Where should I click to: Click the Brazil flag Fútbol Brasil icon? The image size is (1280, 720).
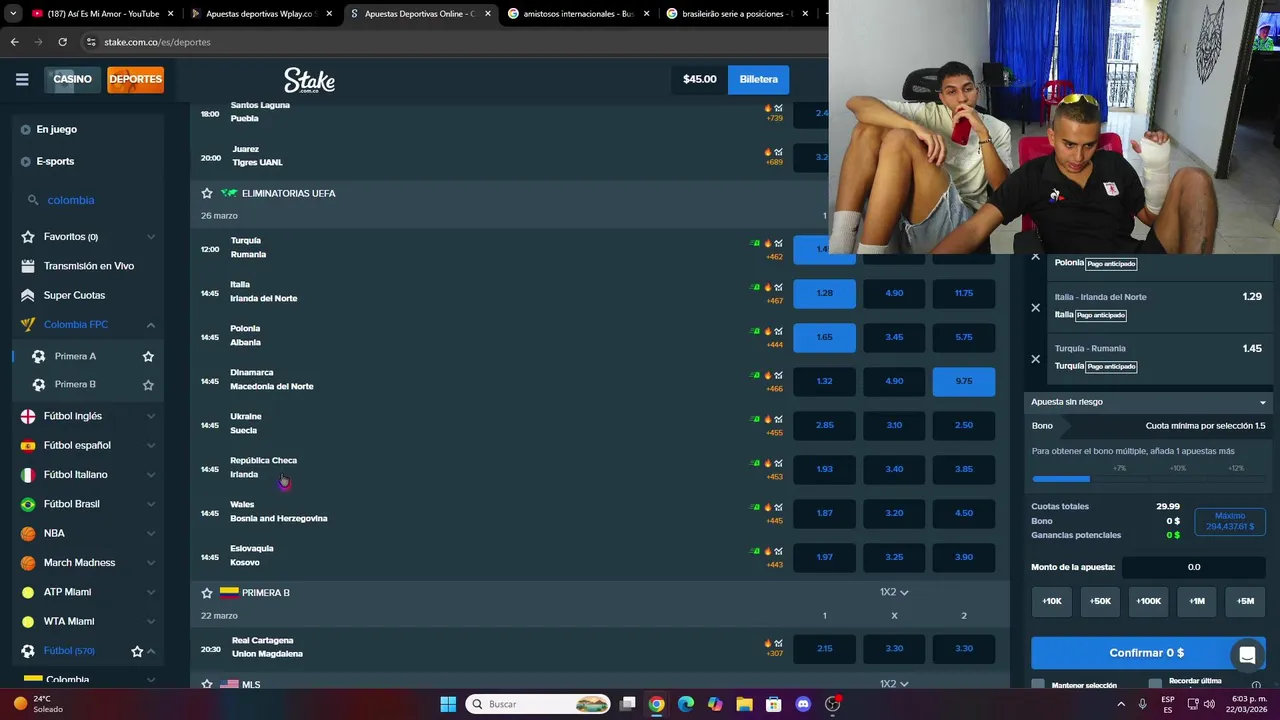click(x=28, y=504)
